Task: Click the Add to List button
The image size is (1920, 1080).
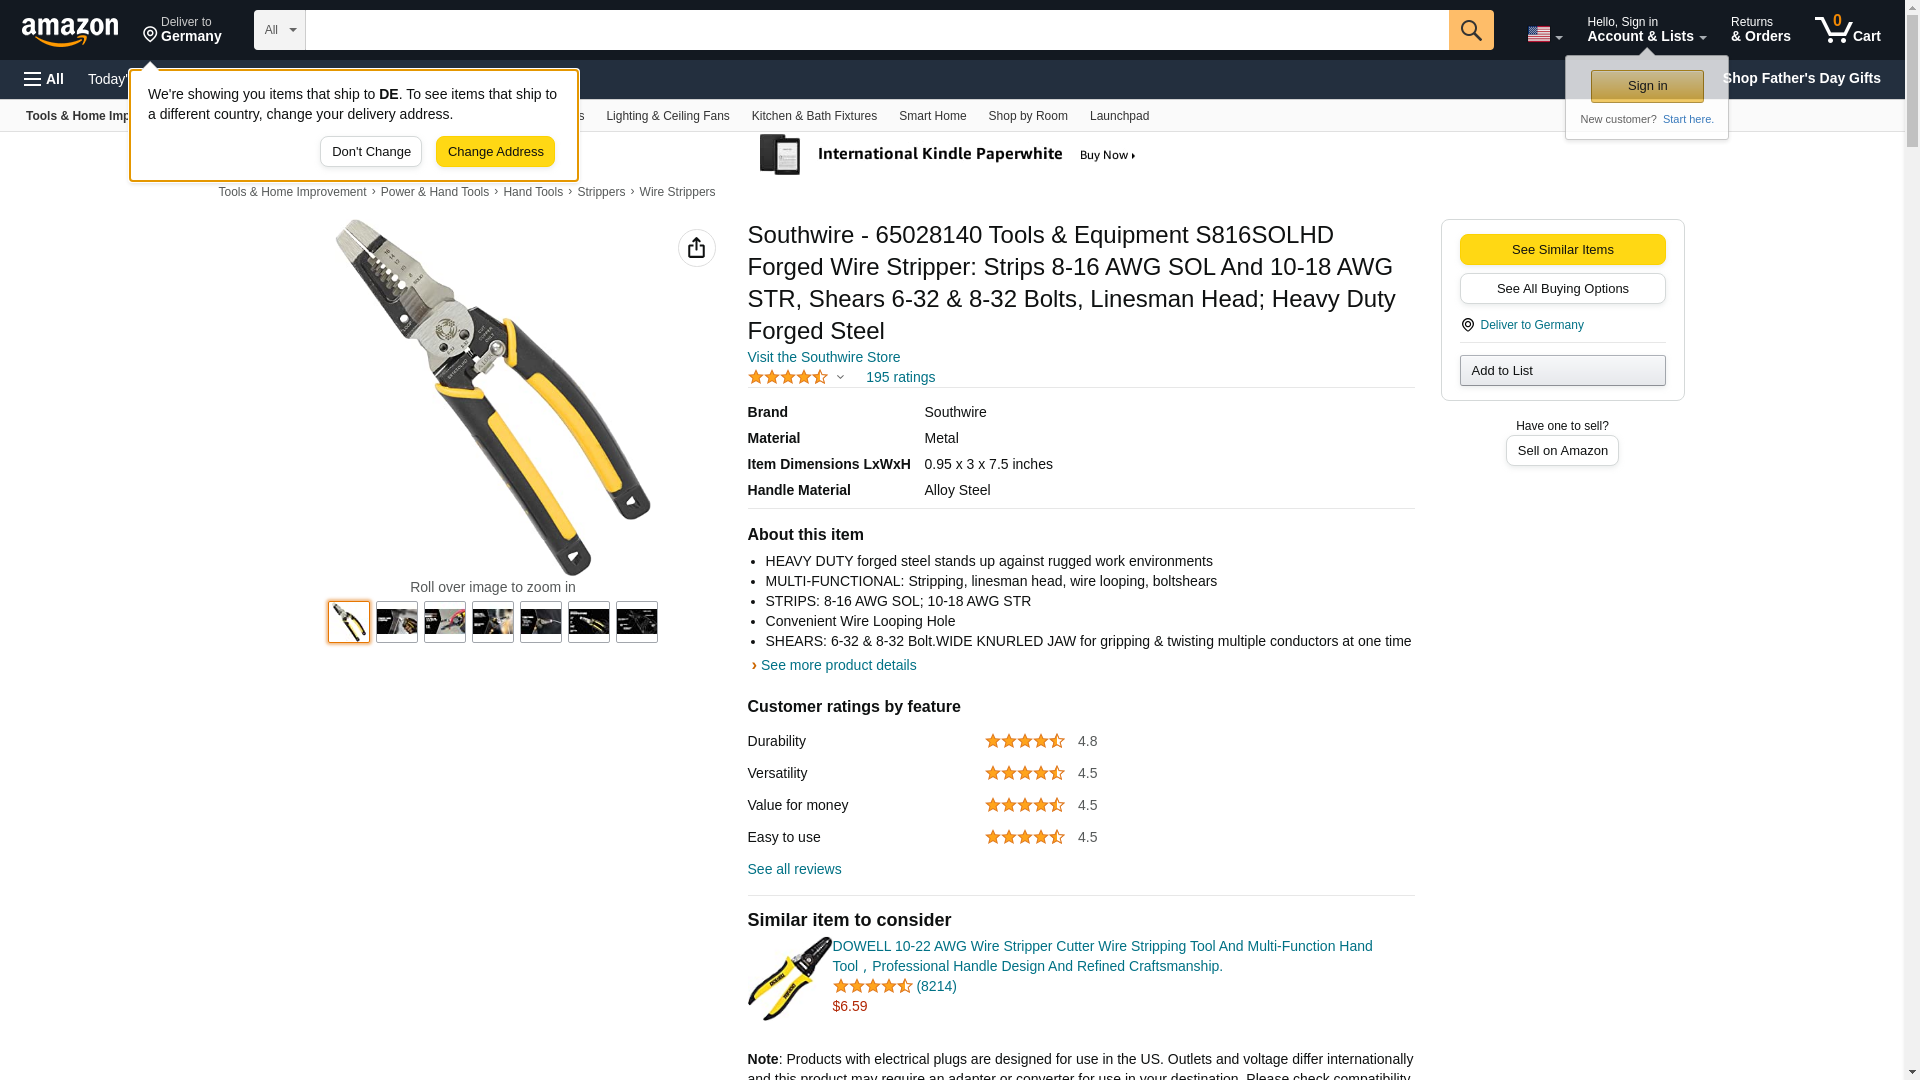Action: click(1562, 371)
